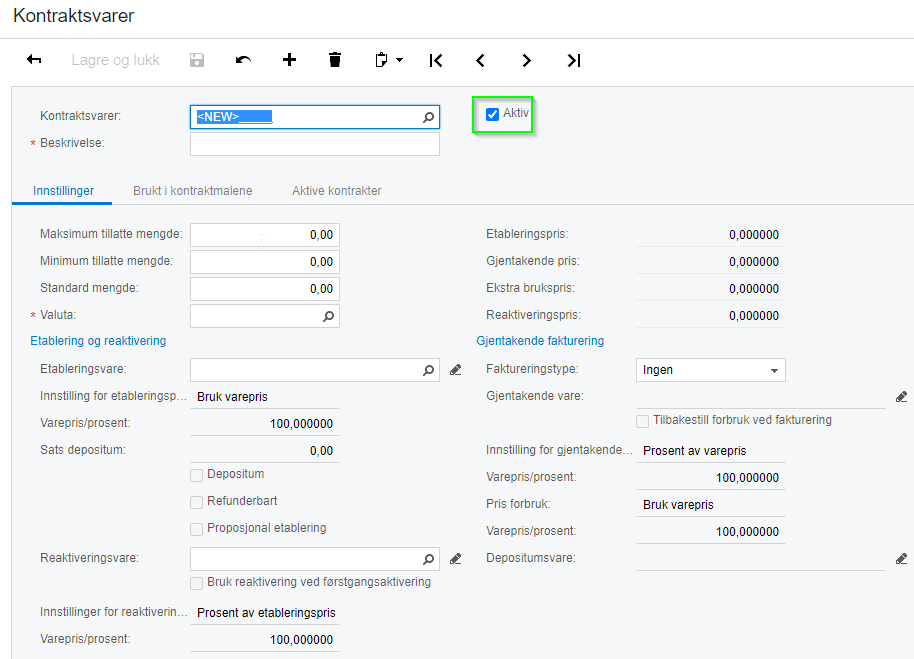Click the Etableringspris value 0,000000
914x659 pixels.
click(x=754, y=235)
